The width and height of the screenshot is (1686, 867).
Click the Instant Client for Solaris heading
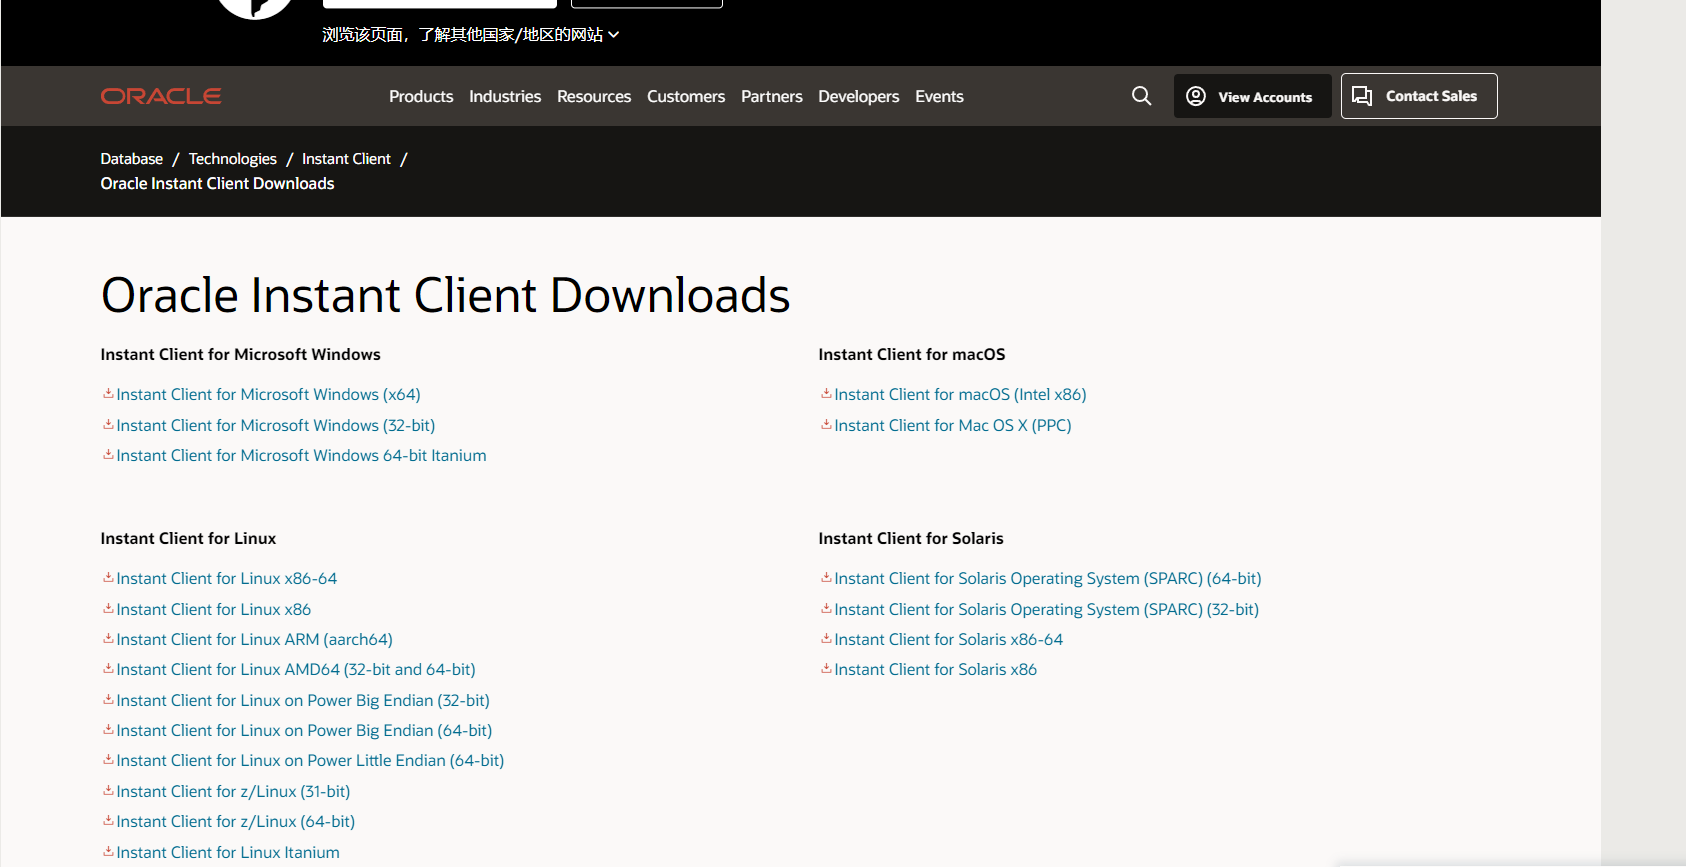pos(911,539)
